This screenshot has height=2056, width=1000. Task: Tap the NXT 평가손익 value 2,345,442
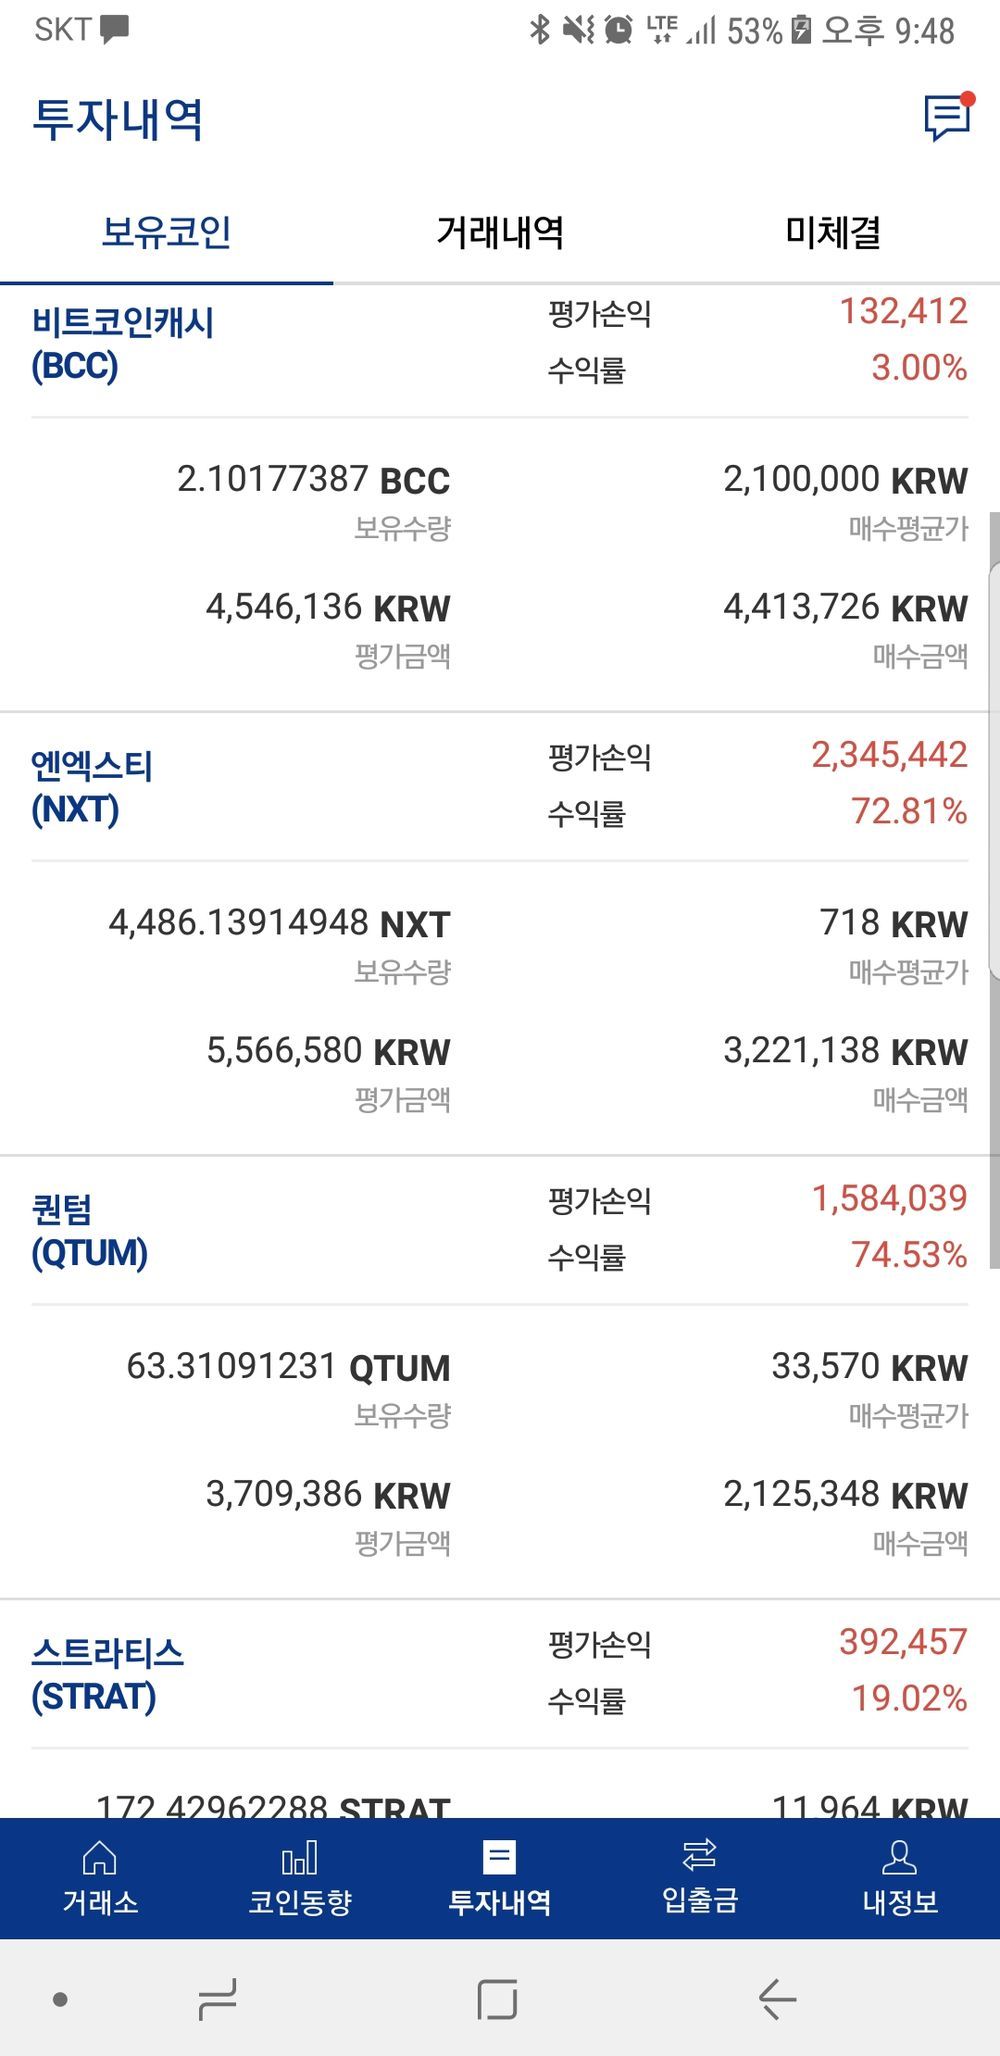click(x=889, y=755)
